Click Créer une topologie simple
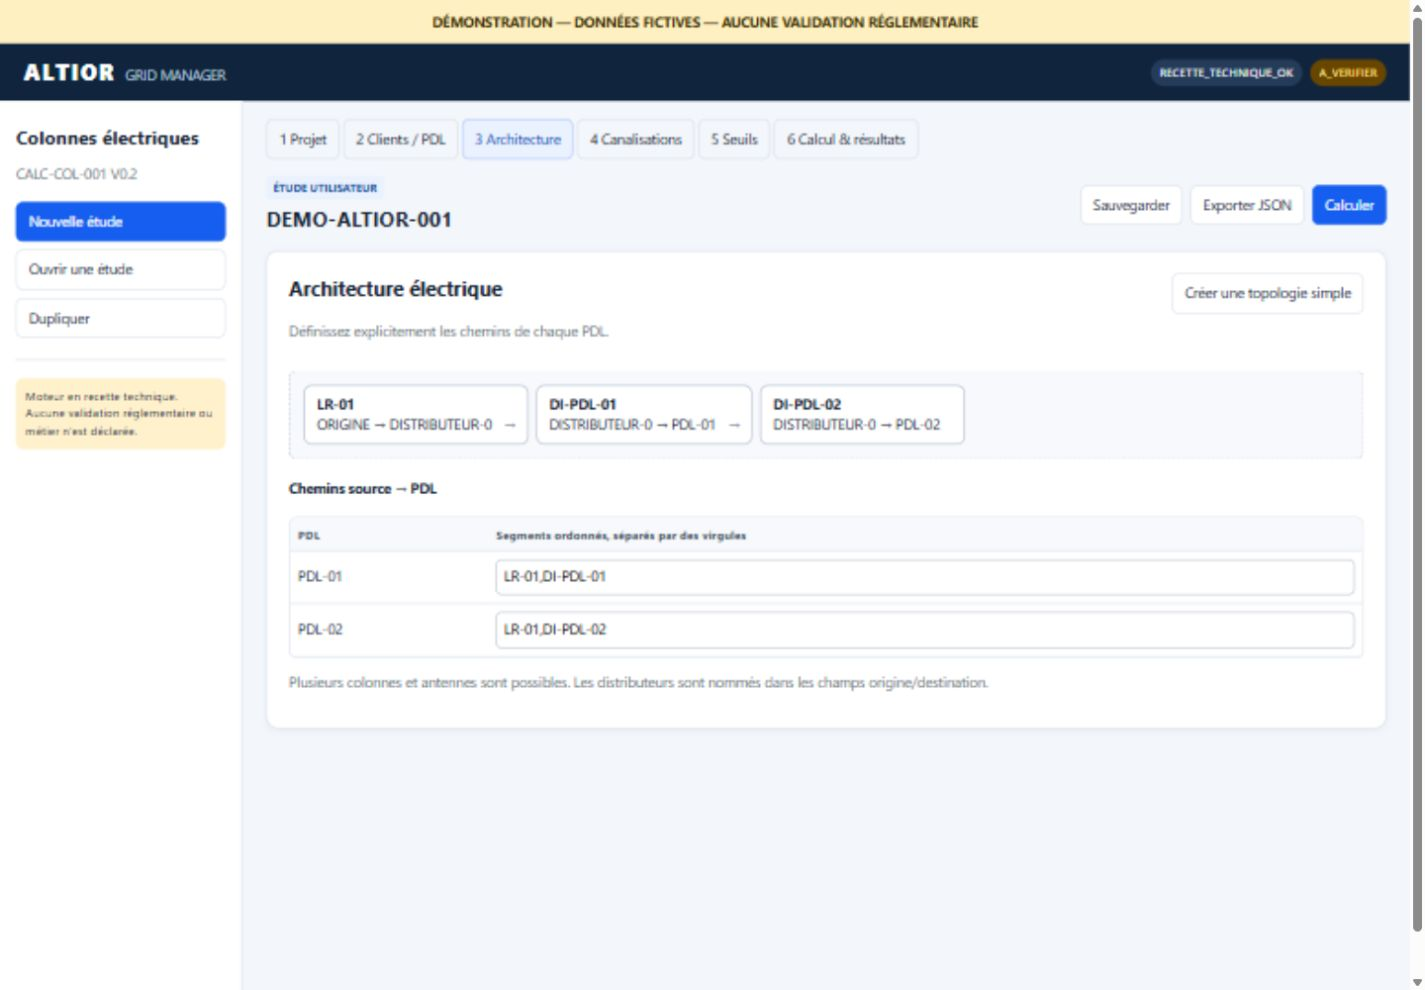Image resolution: width=1425 pixels, height=990 pixels. pyautogui.click(x=1267, y=293)
